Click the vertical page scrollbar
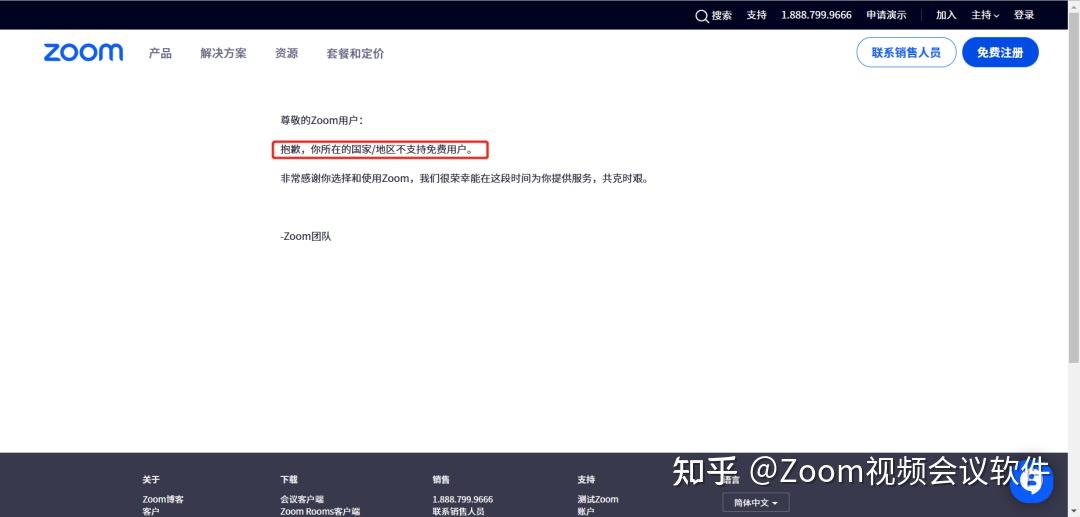Image resolution: width=1080 pixels, height=517 pixels. pyautogui.click(x=1074, y=186)
